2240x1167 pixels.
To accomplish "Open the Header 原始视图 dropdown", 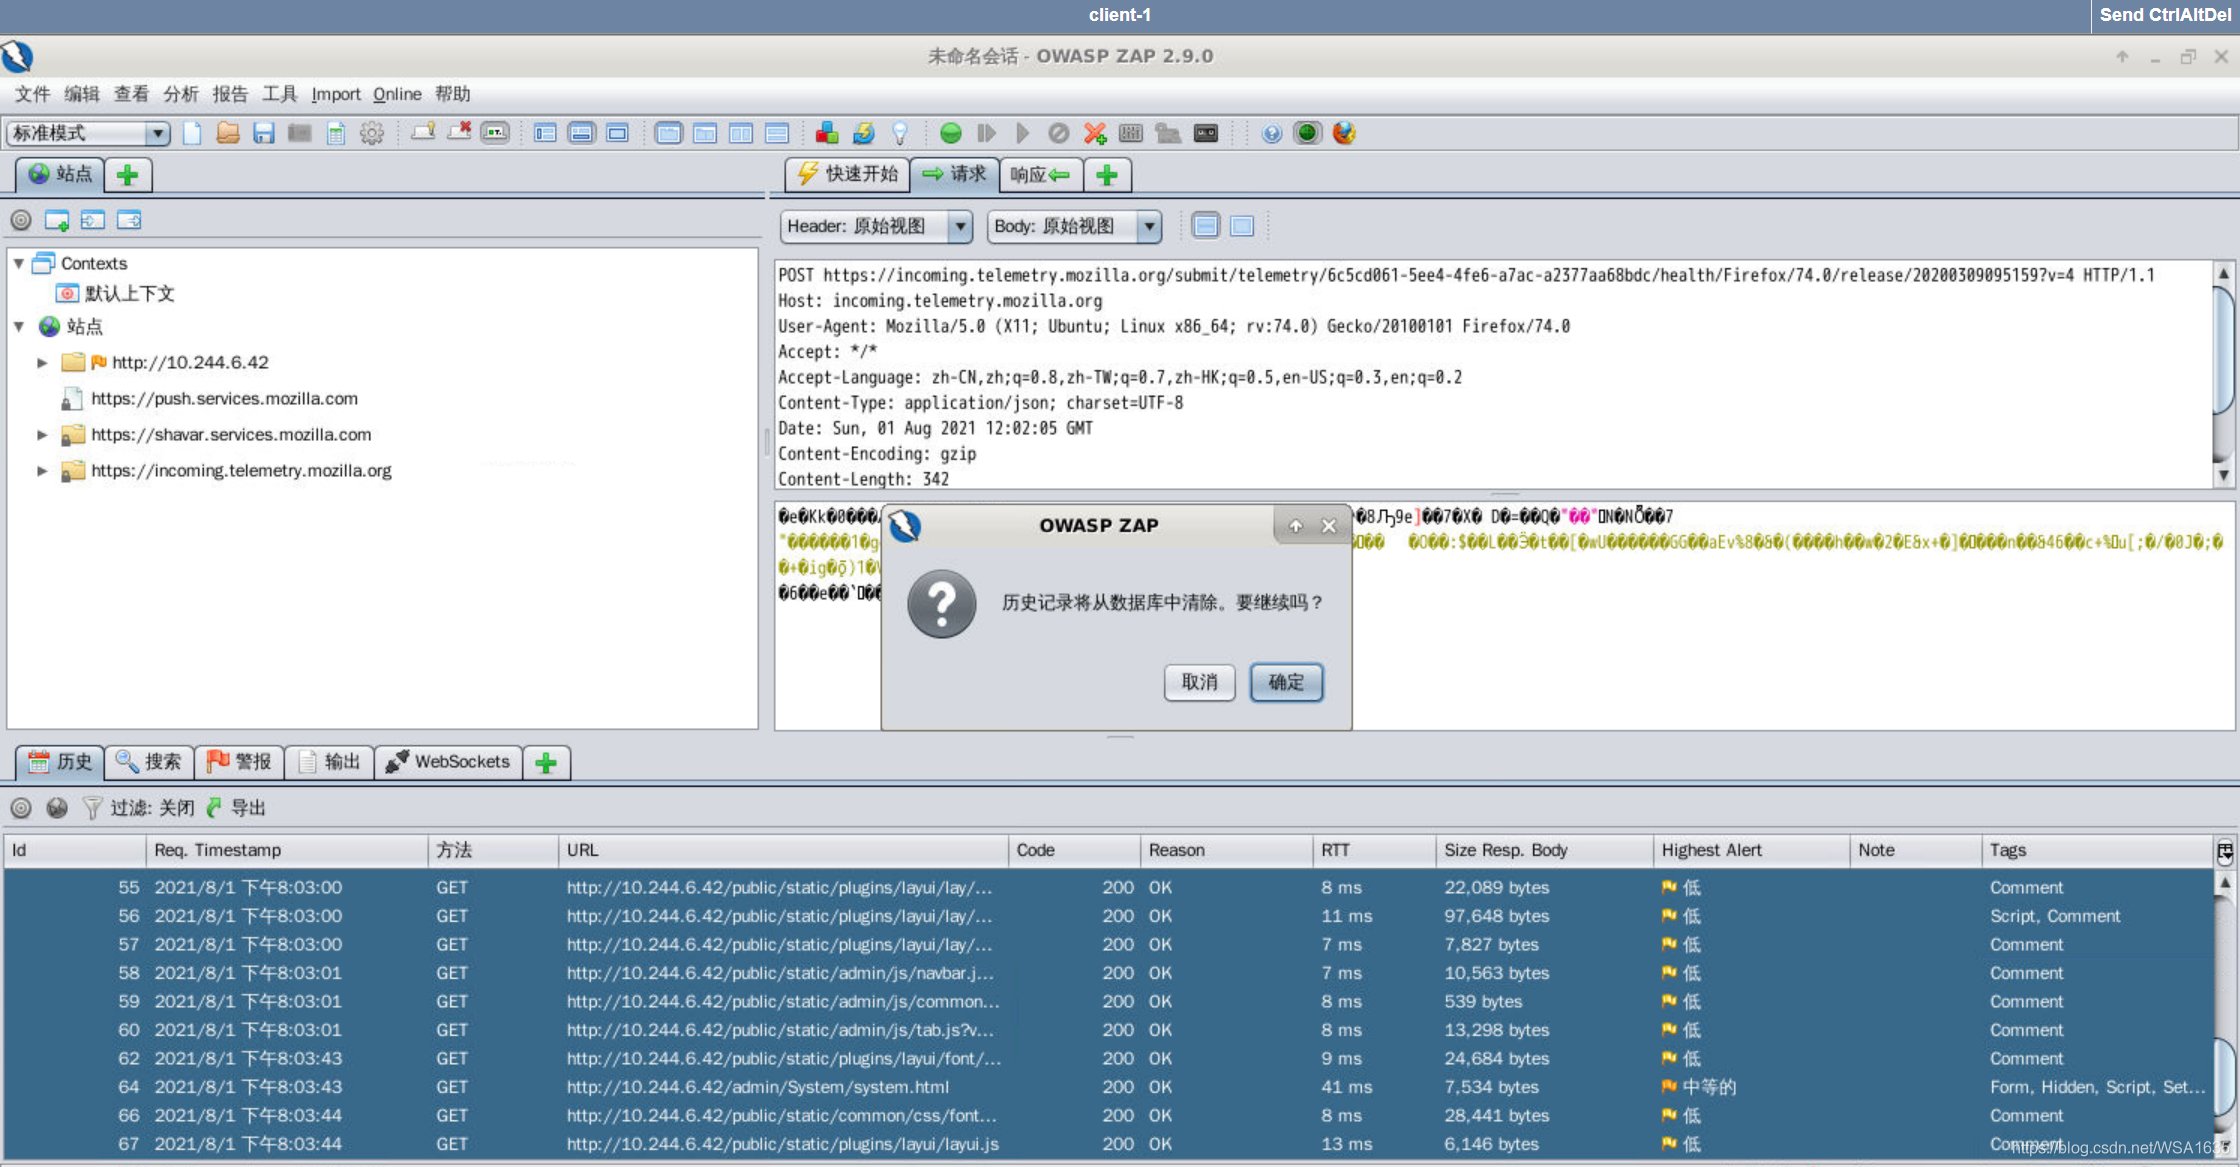I will 876,226.
